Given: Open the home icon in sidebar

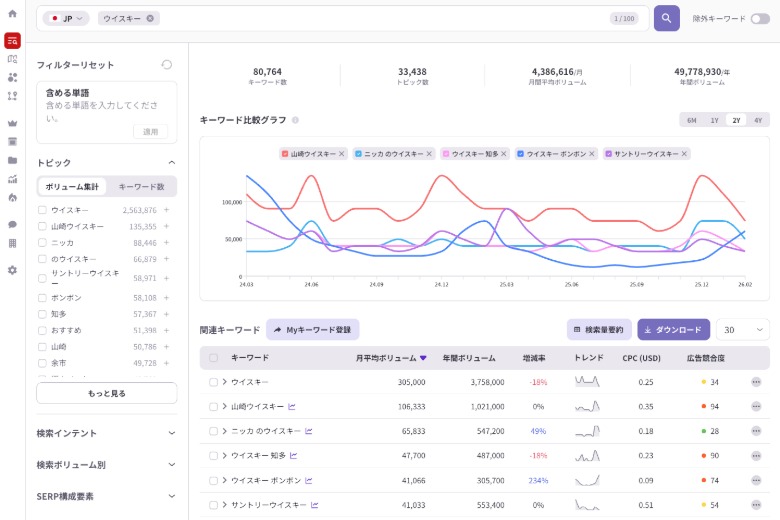Looking at the screenshot, I should click(12, 14).
